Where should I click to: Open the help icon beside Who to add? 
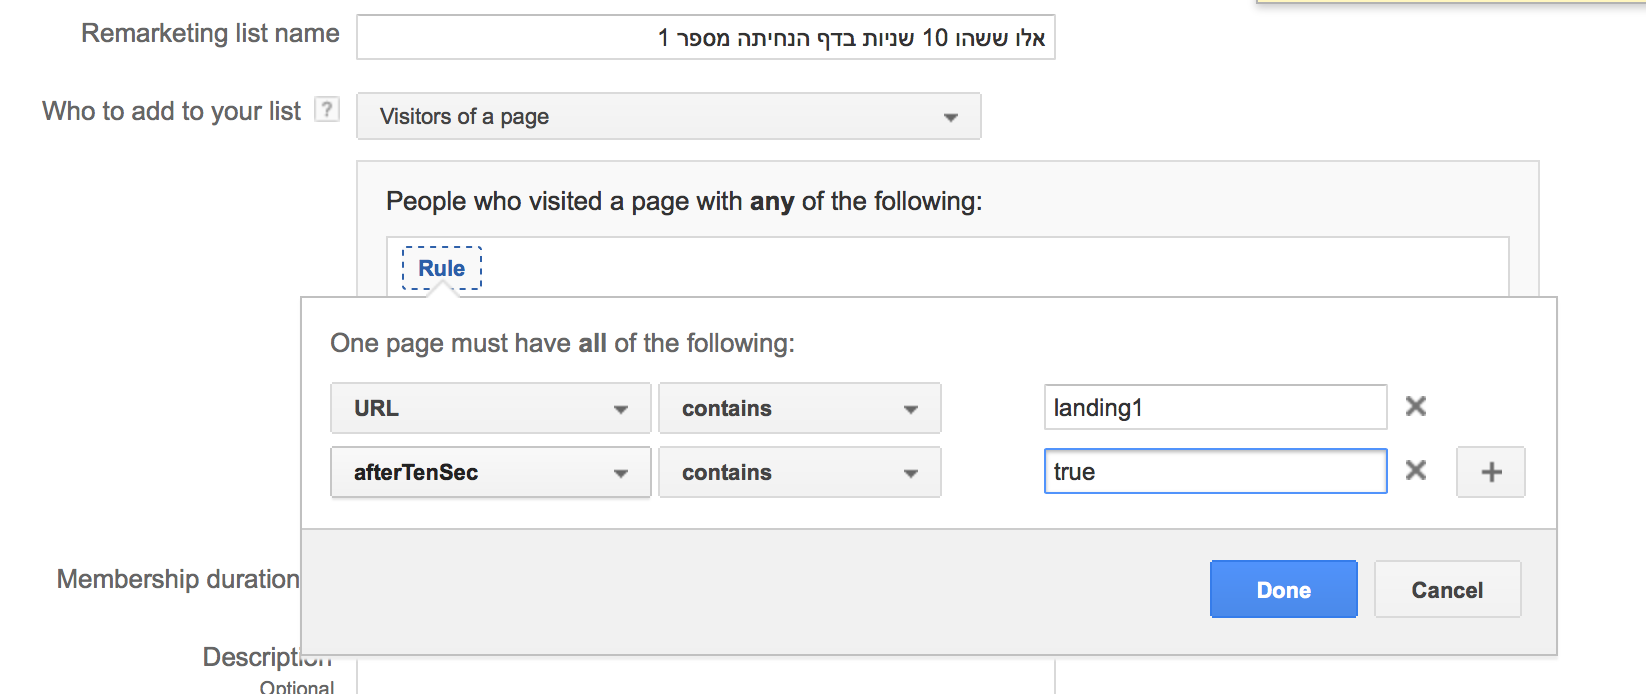327,109
